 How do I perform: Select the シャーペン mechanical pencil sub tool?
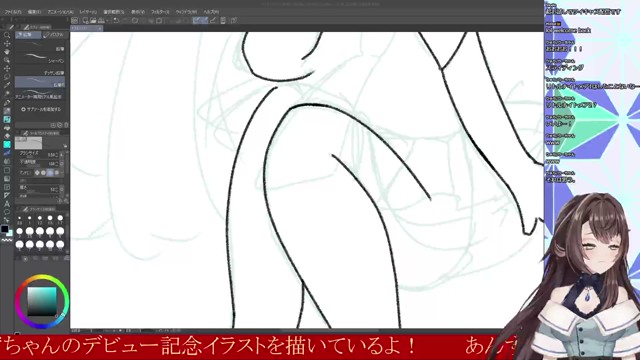tap(40, 59)
